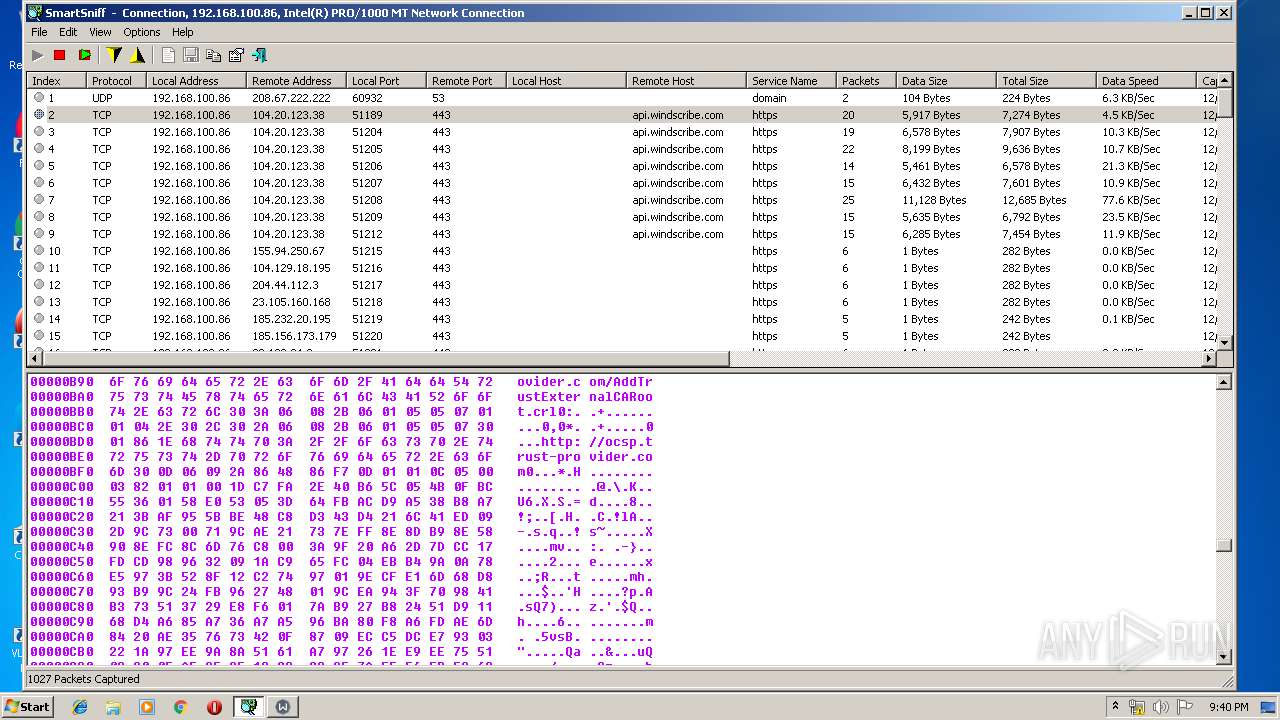Image resolution: width=1280 pixels, height=720 pixels.
Task: Click row 6 connection status circle icon
Action: click(39, 183)
